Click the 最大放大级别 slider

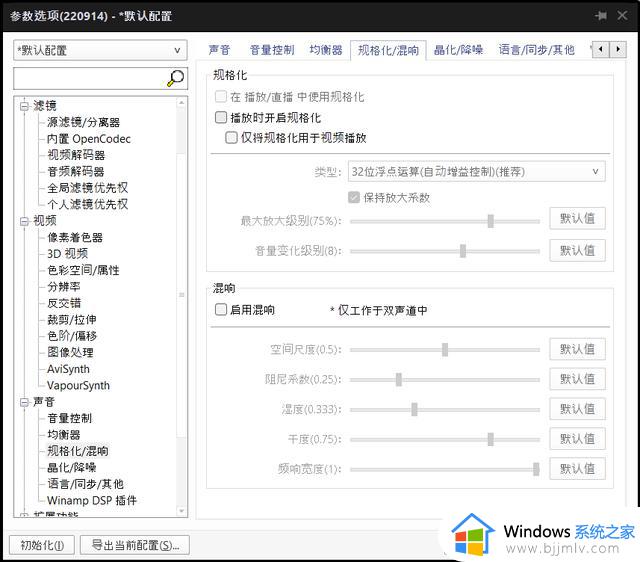point(445,221)
